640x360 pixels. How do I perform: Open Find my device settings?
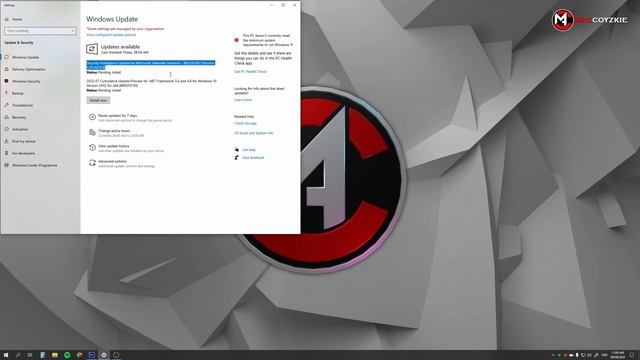pos(23,141)
